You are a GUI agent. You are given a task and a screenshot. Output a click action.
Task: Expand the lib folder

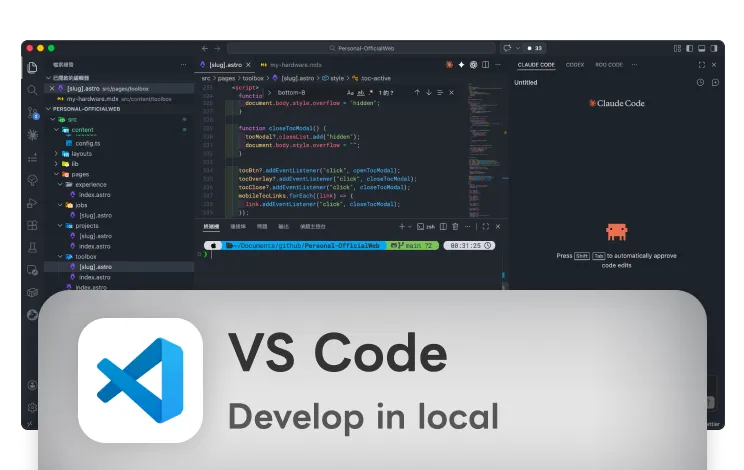[x=56, y=164]
